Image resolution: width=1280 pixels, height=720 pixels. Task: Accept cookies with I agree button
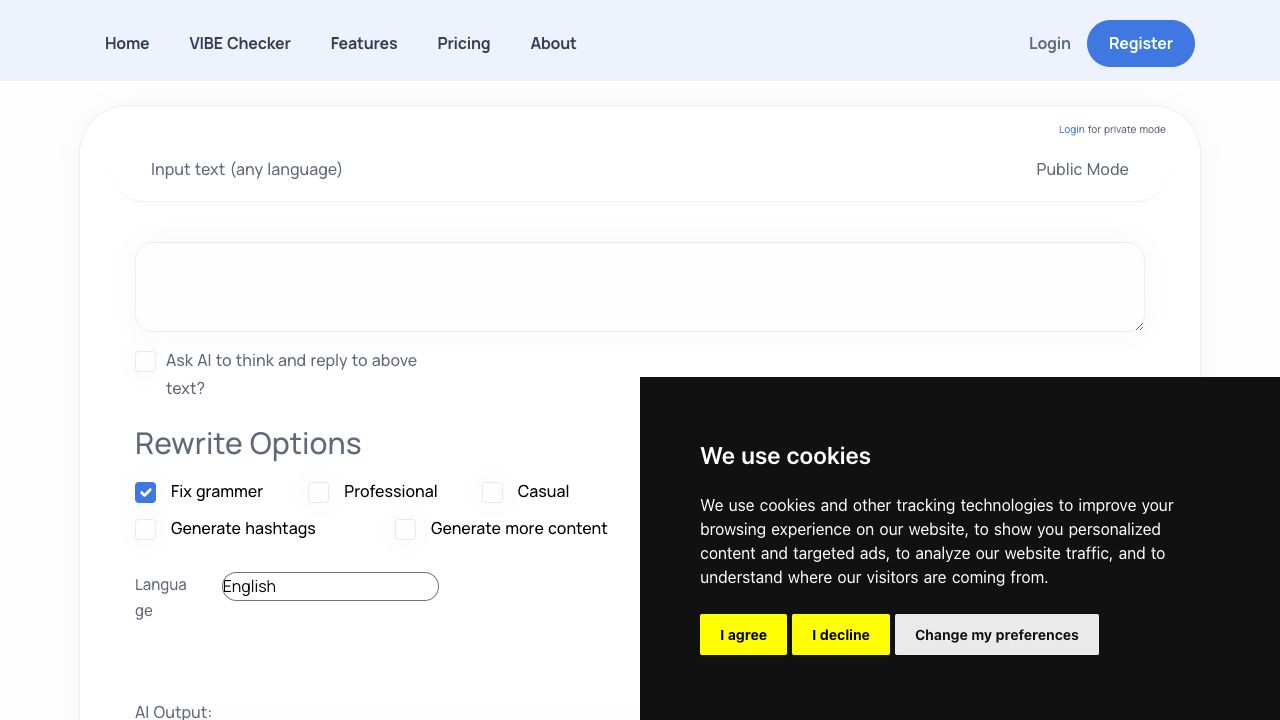743,635
